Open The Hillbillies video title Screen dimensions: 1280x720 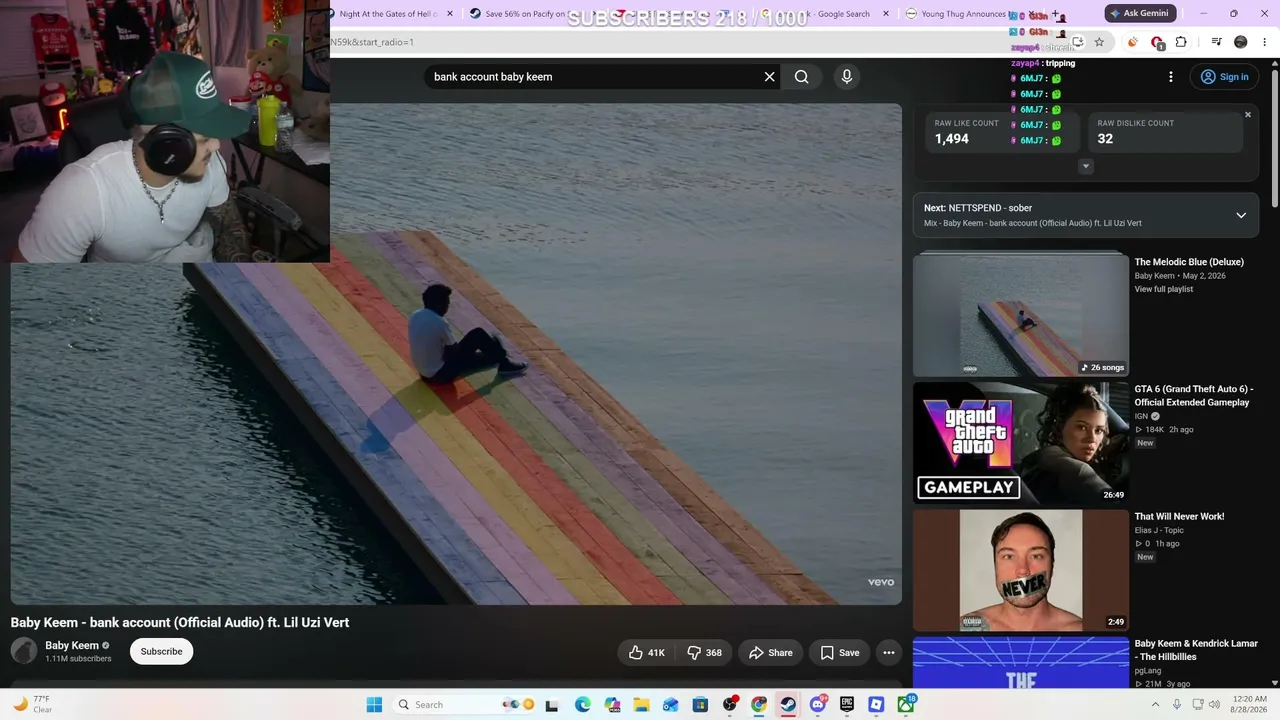[x=1196, y=650]
